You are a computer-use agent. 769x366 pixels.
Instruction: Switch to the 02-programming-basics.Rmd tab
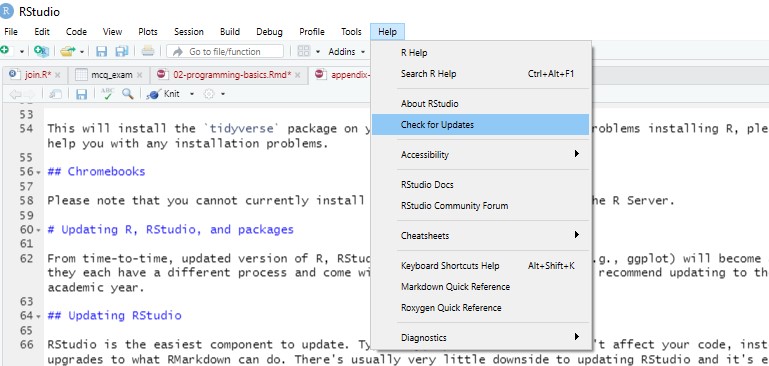[232, 75]
